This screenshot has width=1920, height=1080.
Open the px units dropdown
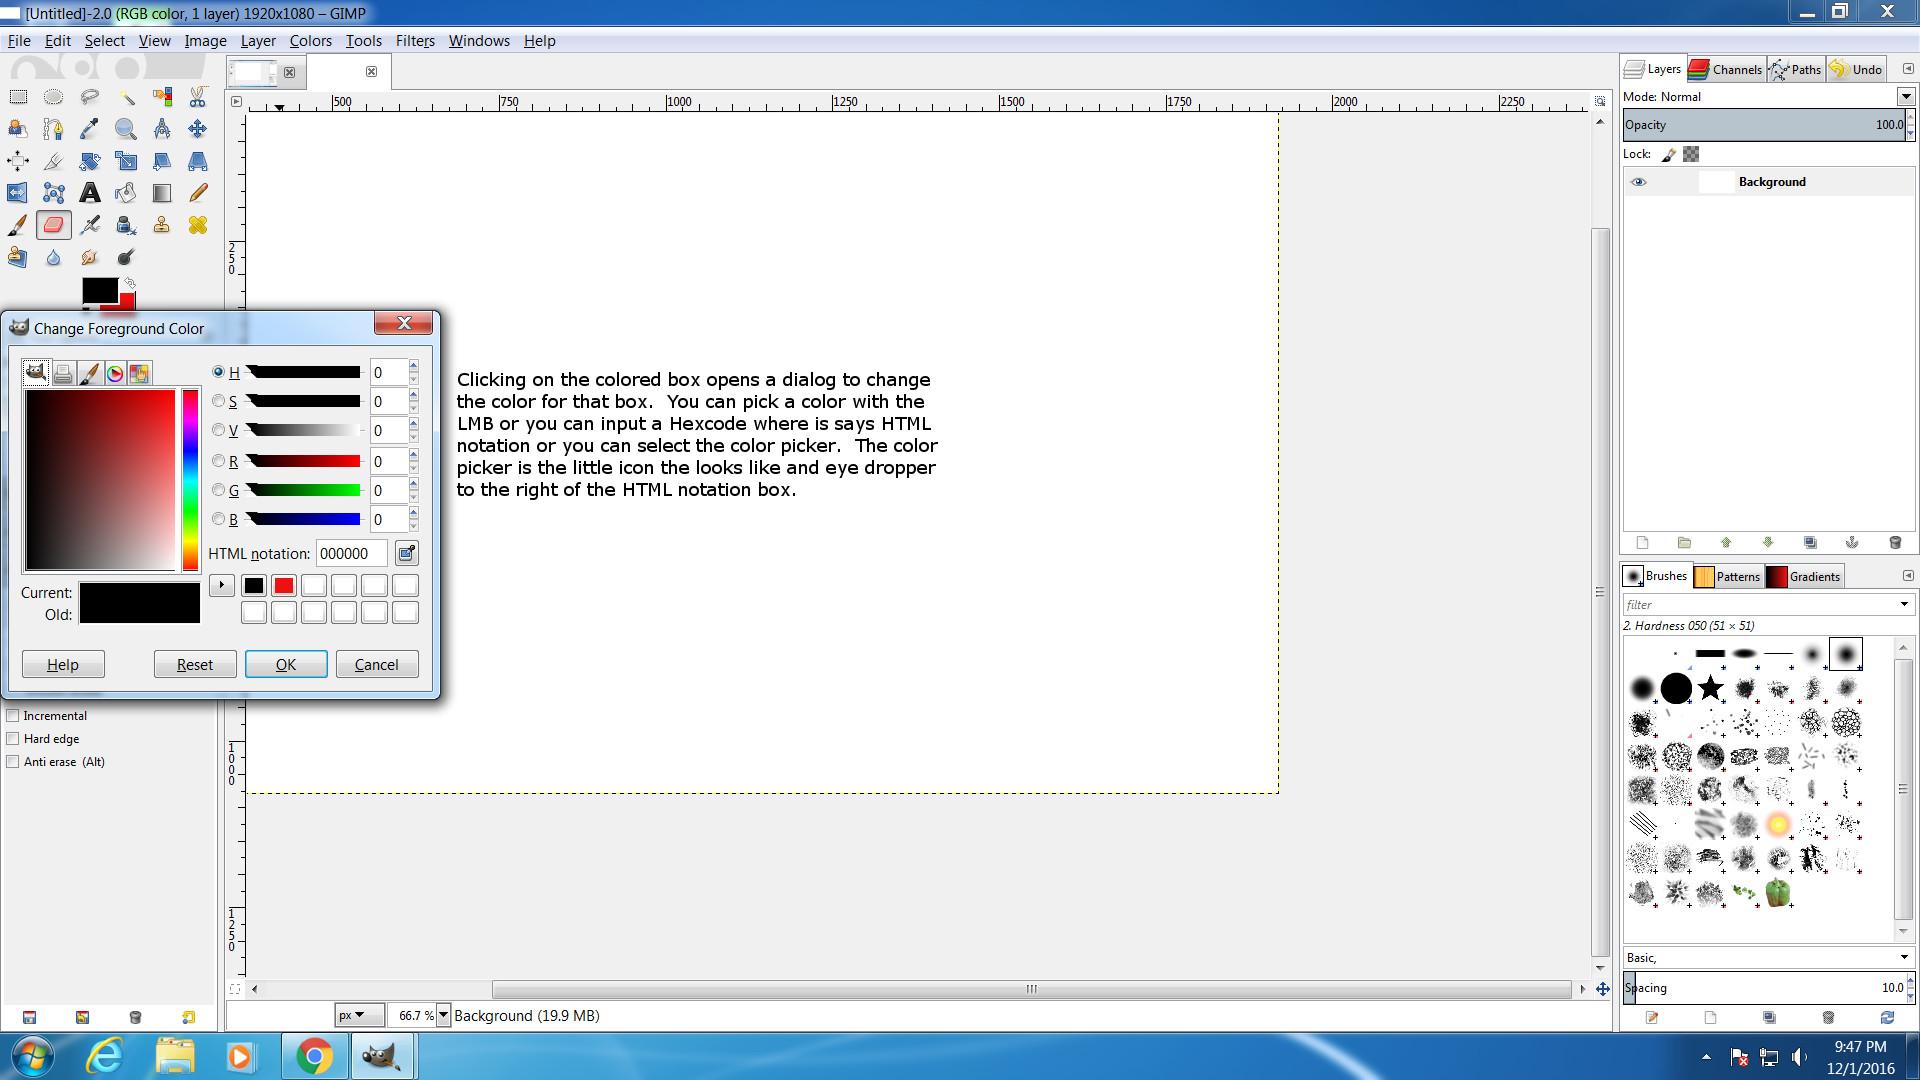(359, 1015)
